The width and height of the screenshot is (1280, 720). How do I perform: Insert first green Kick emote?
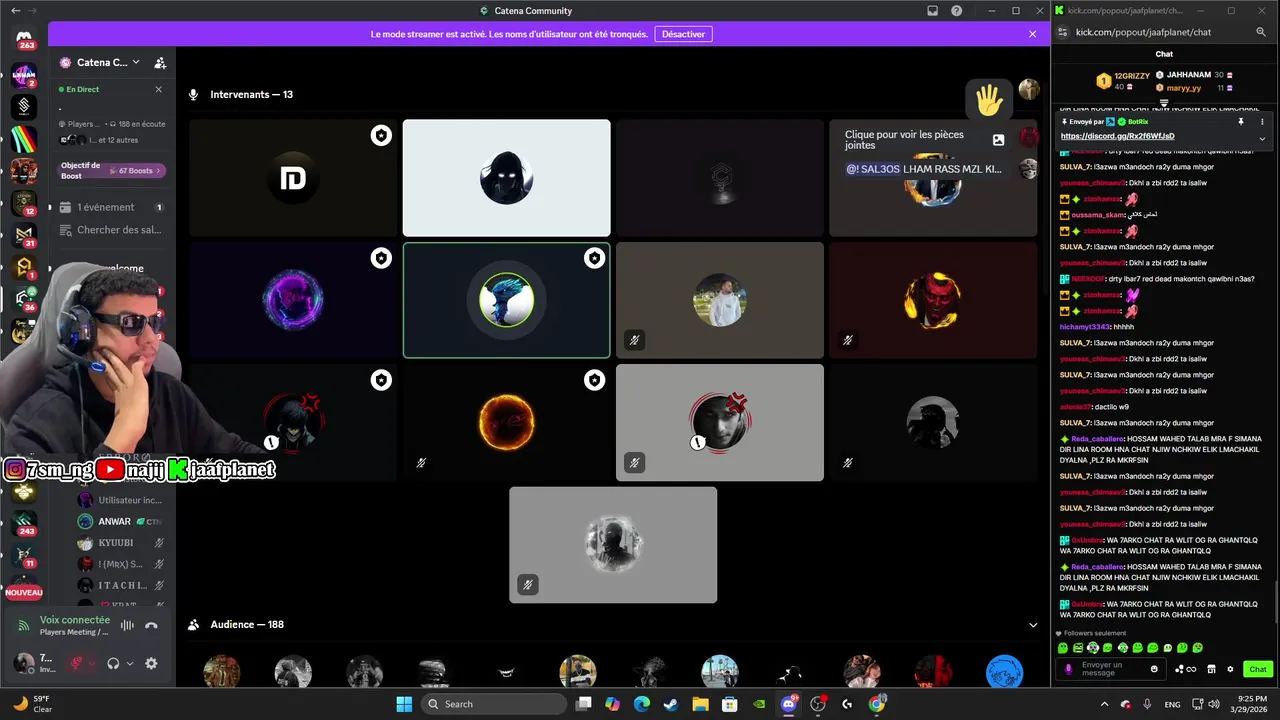click(1062, 648)
